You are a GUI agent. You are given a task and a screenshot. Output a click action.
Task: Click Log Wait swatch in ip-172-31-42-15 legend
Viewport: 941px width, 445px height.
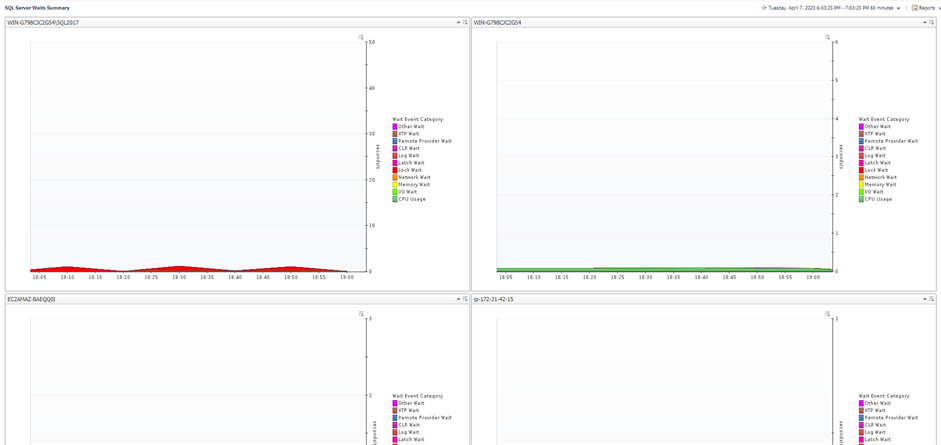pos(861,432)
